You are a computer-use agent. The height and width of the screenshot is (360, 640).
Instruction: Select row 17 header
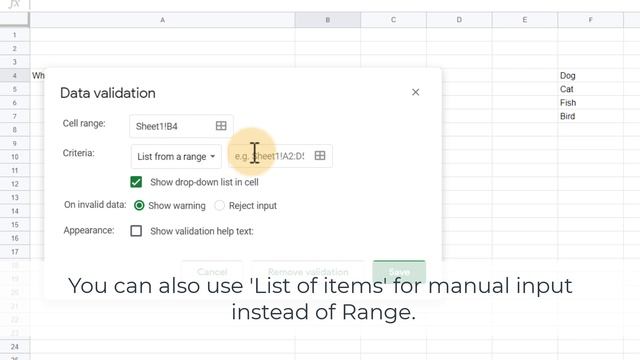pyautogui.click(x=15, y=251)
